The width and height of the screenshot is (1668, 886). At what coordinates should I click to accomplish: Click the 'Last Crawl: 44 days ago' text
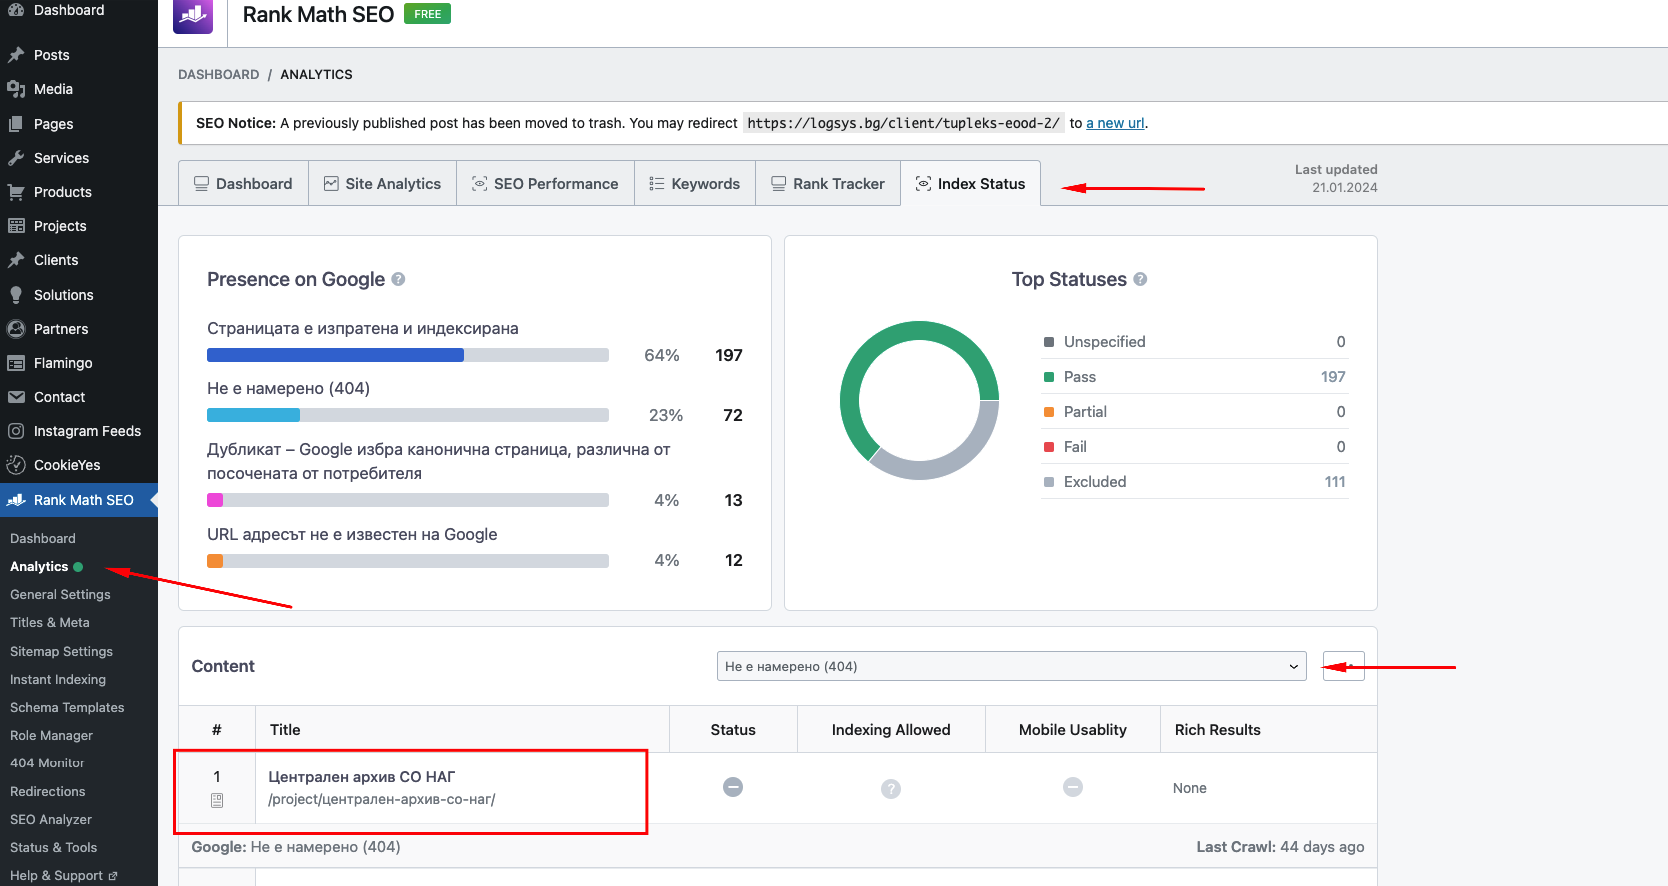pos(1280,847)
